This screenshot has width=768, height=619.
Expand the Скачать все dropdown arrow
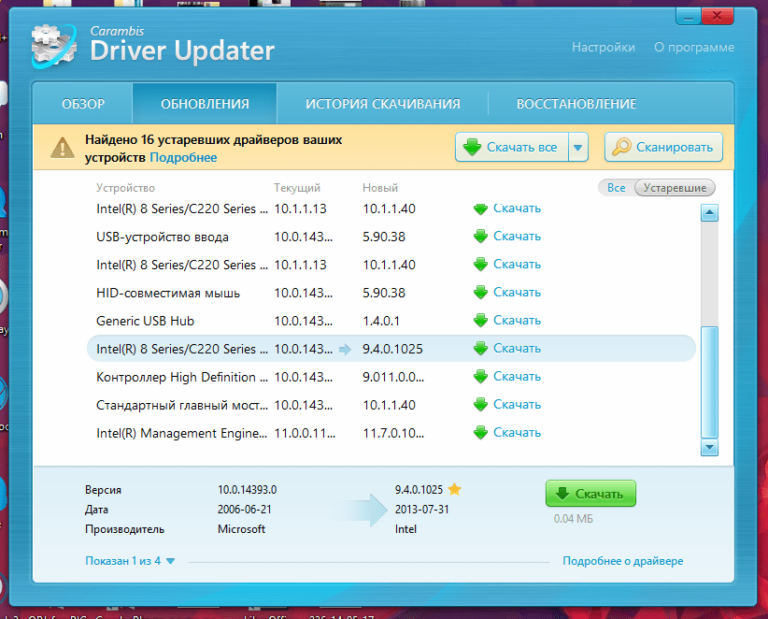tap(578, 148)
